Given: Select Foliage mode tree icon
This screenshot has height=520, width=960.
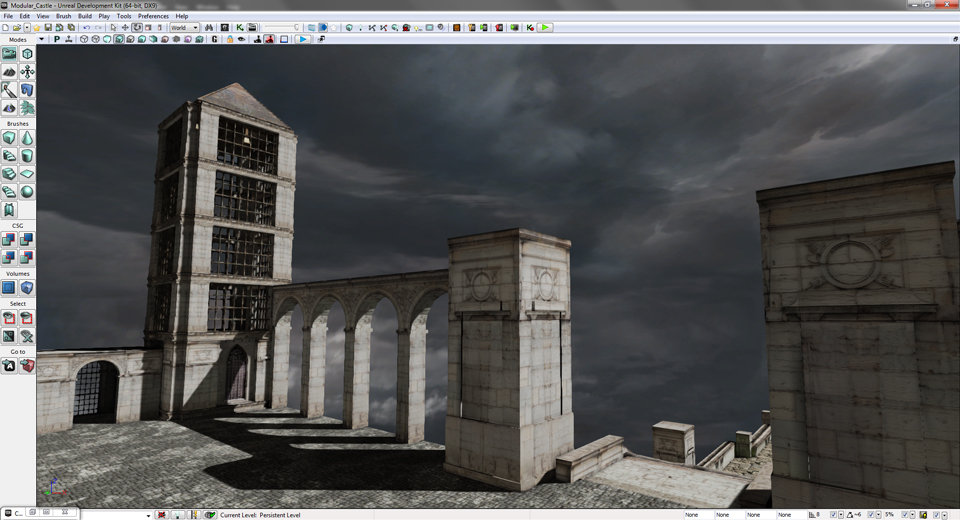Looking at the screenshot, I should (27, 108).
